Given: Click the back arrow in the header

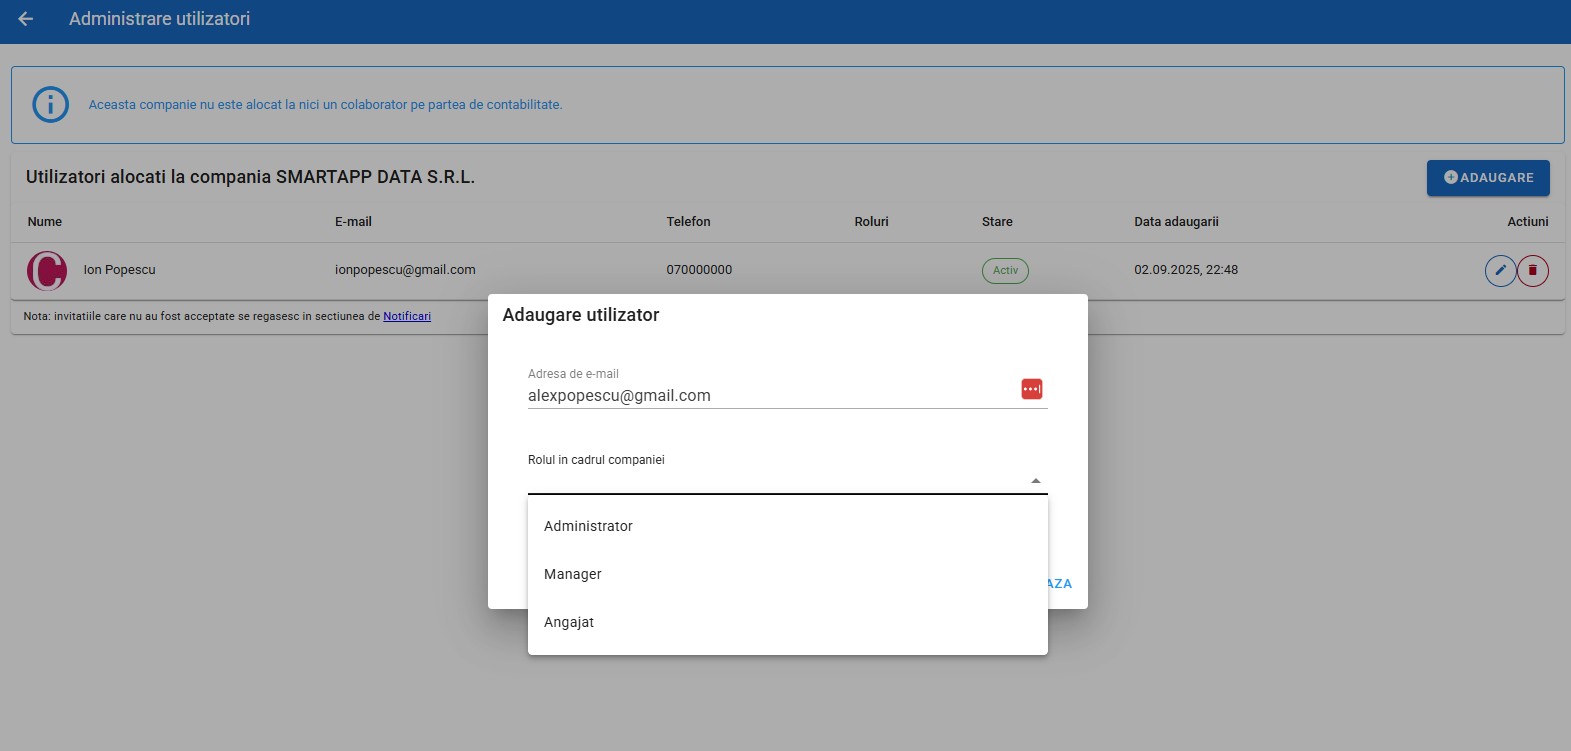Looking at the screenshot, I should tap(26, 19).
